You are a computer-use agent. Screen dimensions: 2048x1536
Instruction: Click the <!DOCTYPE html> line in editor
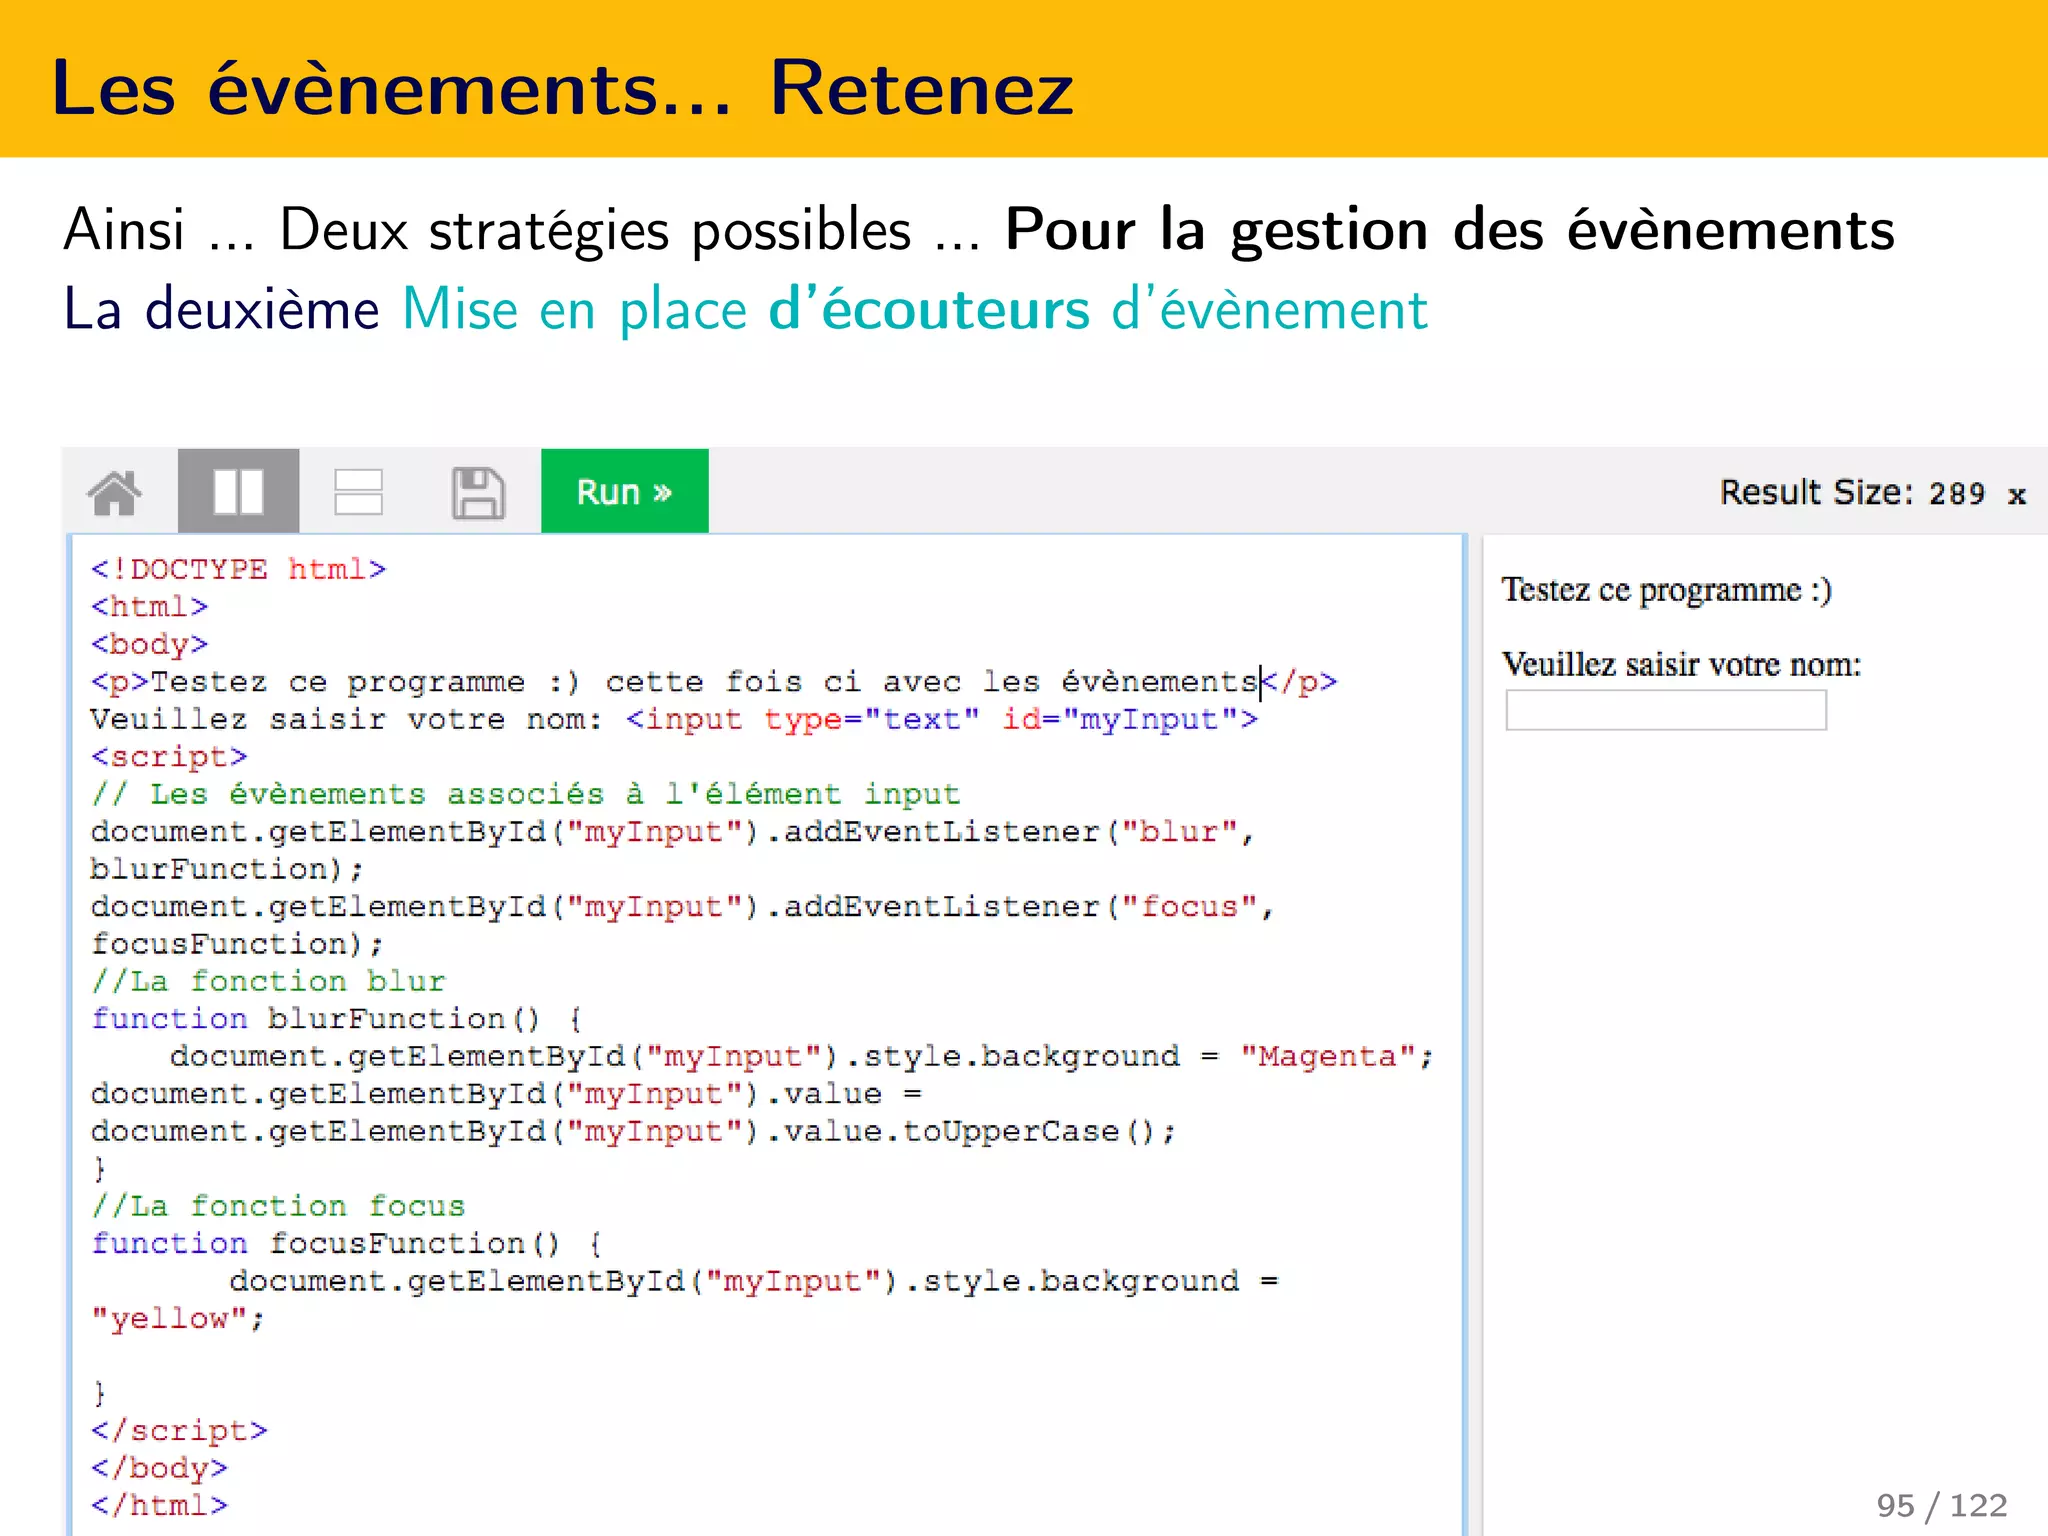click(x=238, y=569)
